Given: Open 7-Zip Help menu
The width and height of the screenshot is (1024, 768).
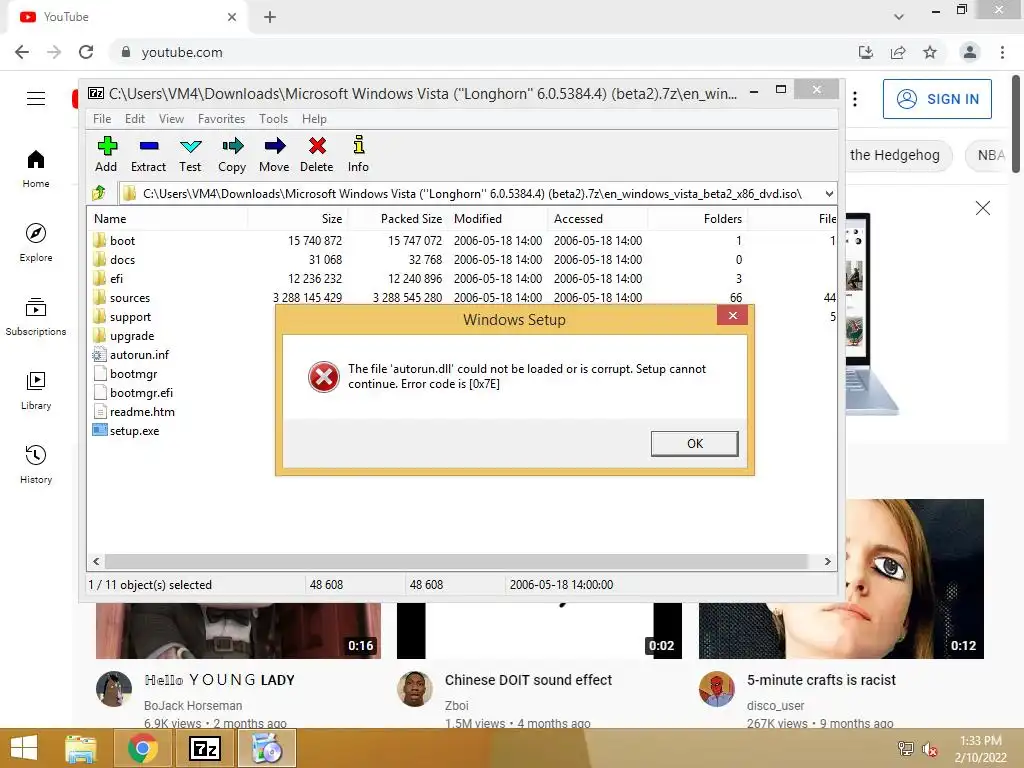Looking at the screenshot, I should 314,119.
